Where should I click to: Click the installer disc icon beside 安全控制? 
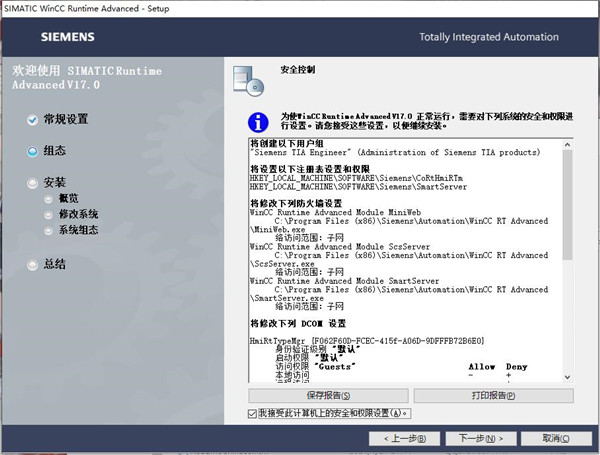[x=249, y=81]
